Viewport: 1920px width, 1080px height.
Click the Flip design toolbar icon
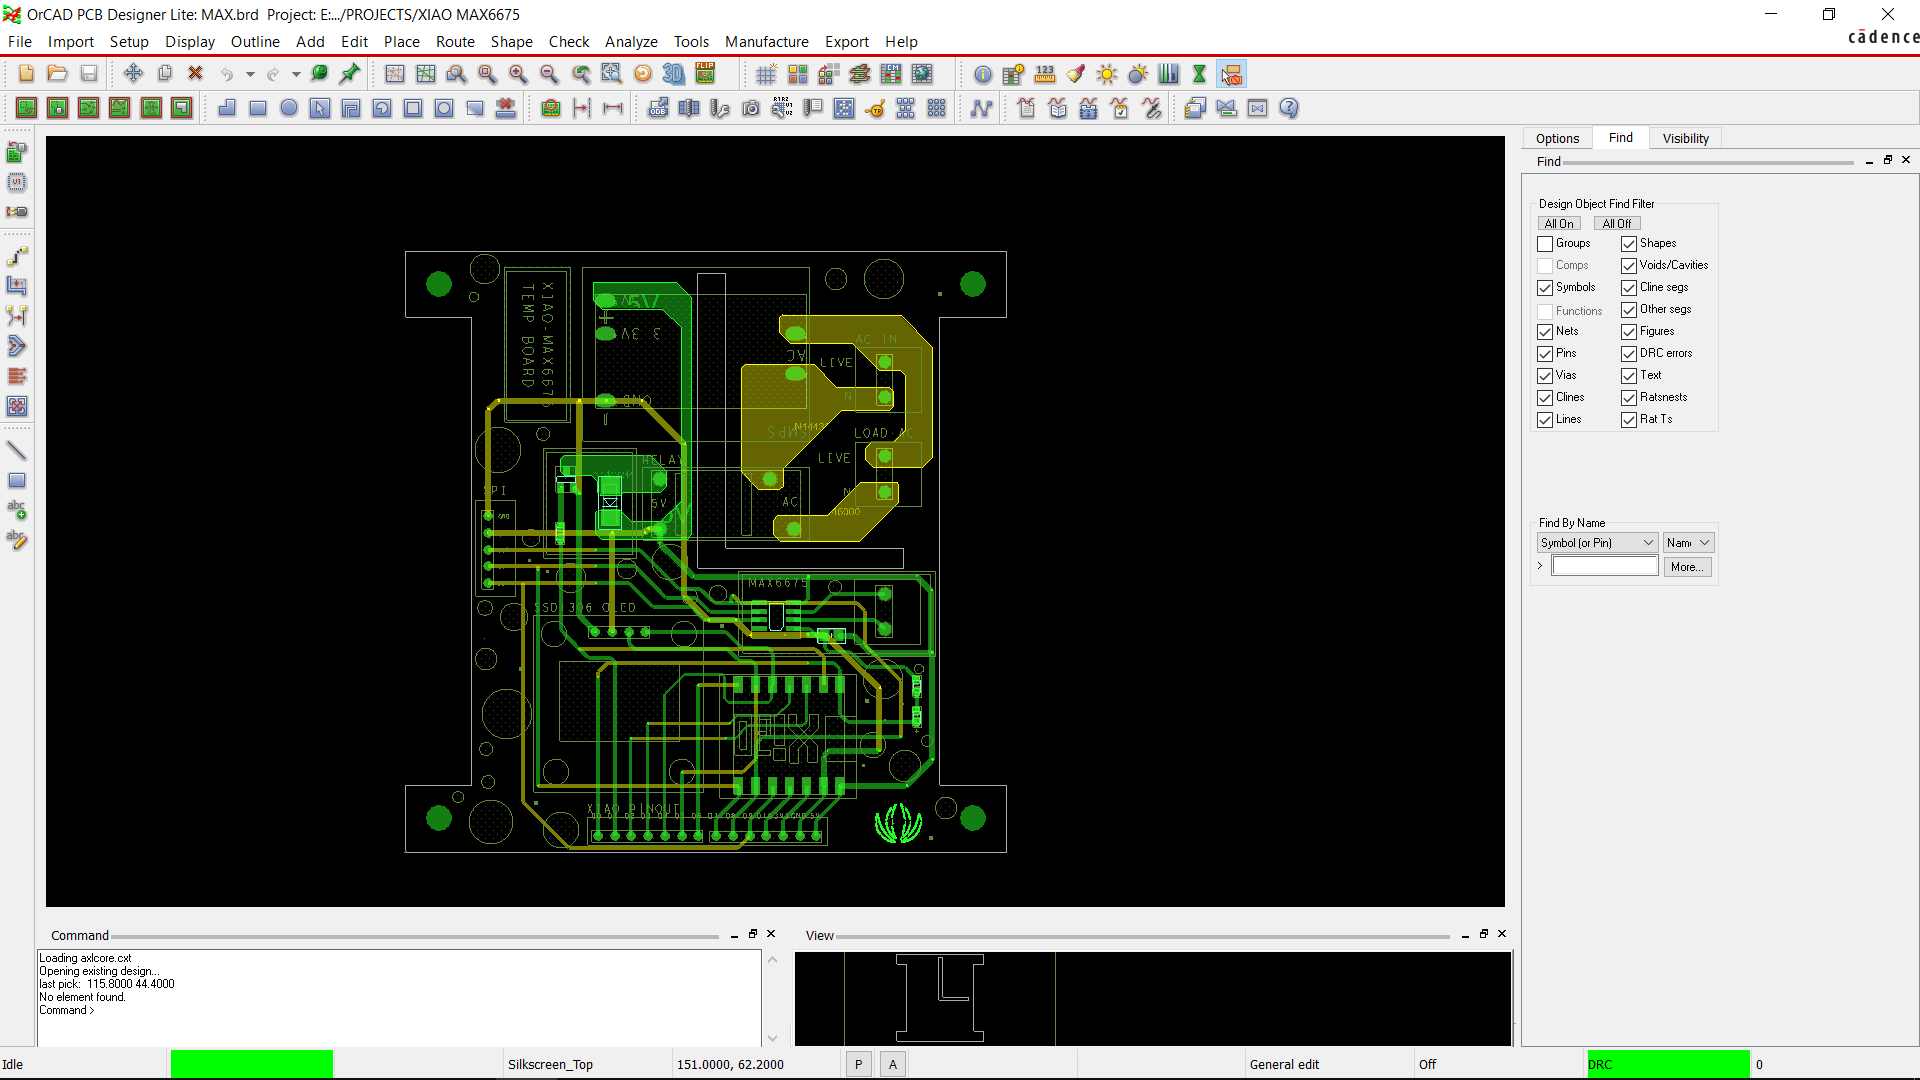(706, 74)
